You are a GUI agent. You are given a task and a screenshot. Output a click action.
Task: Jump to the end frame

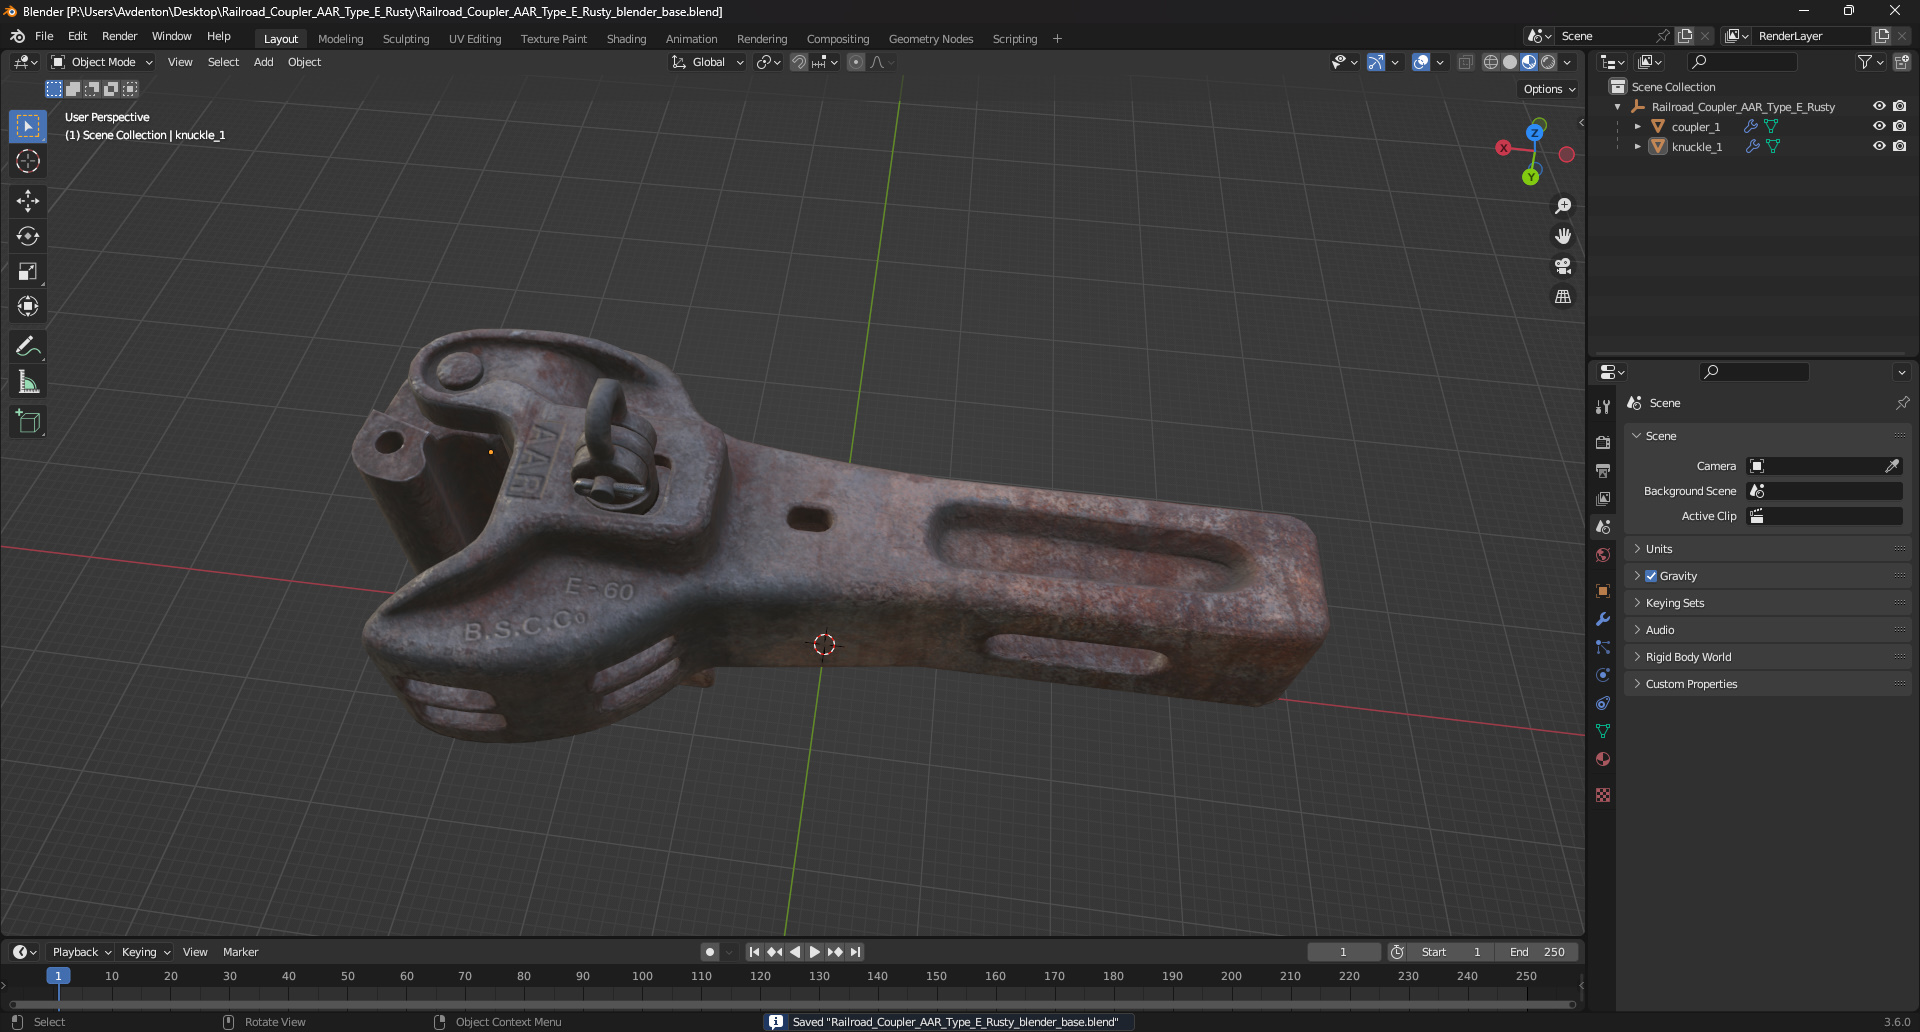pos(855,952)
